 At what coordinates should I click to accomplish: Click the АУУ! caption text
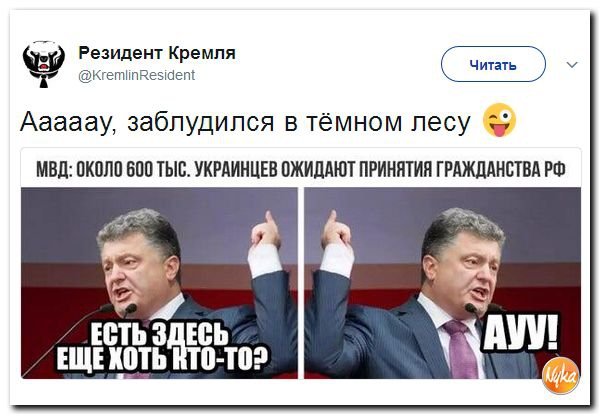point(520,333)
